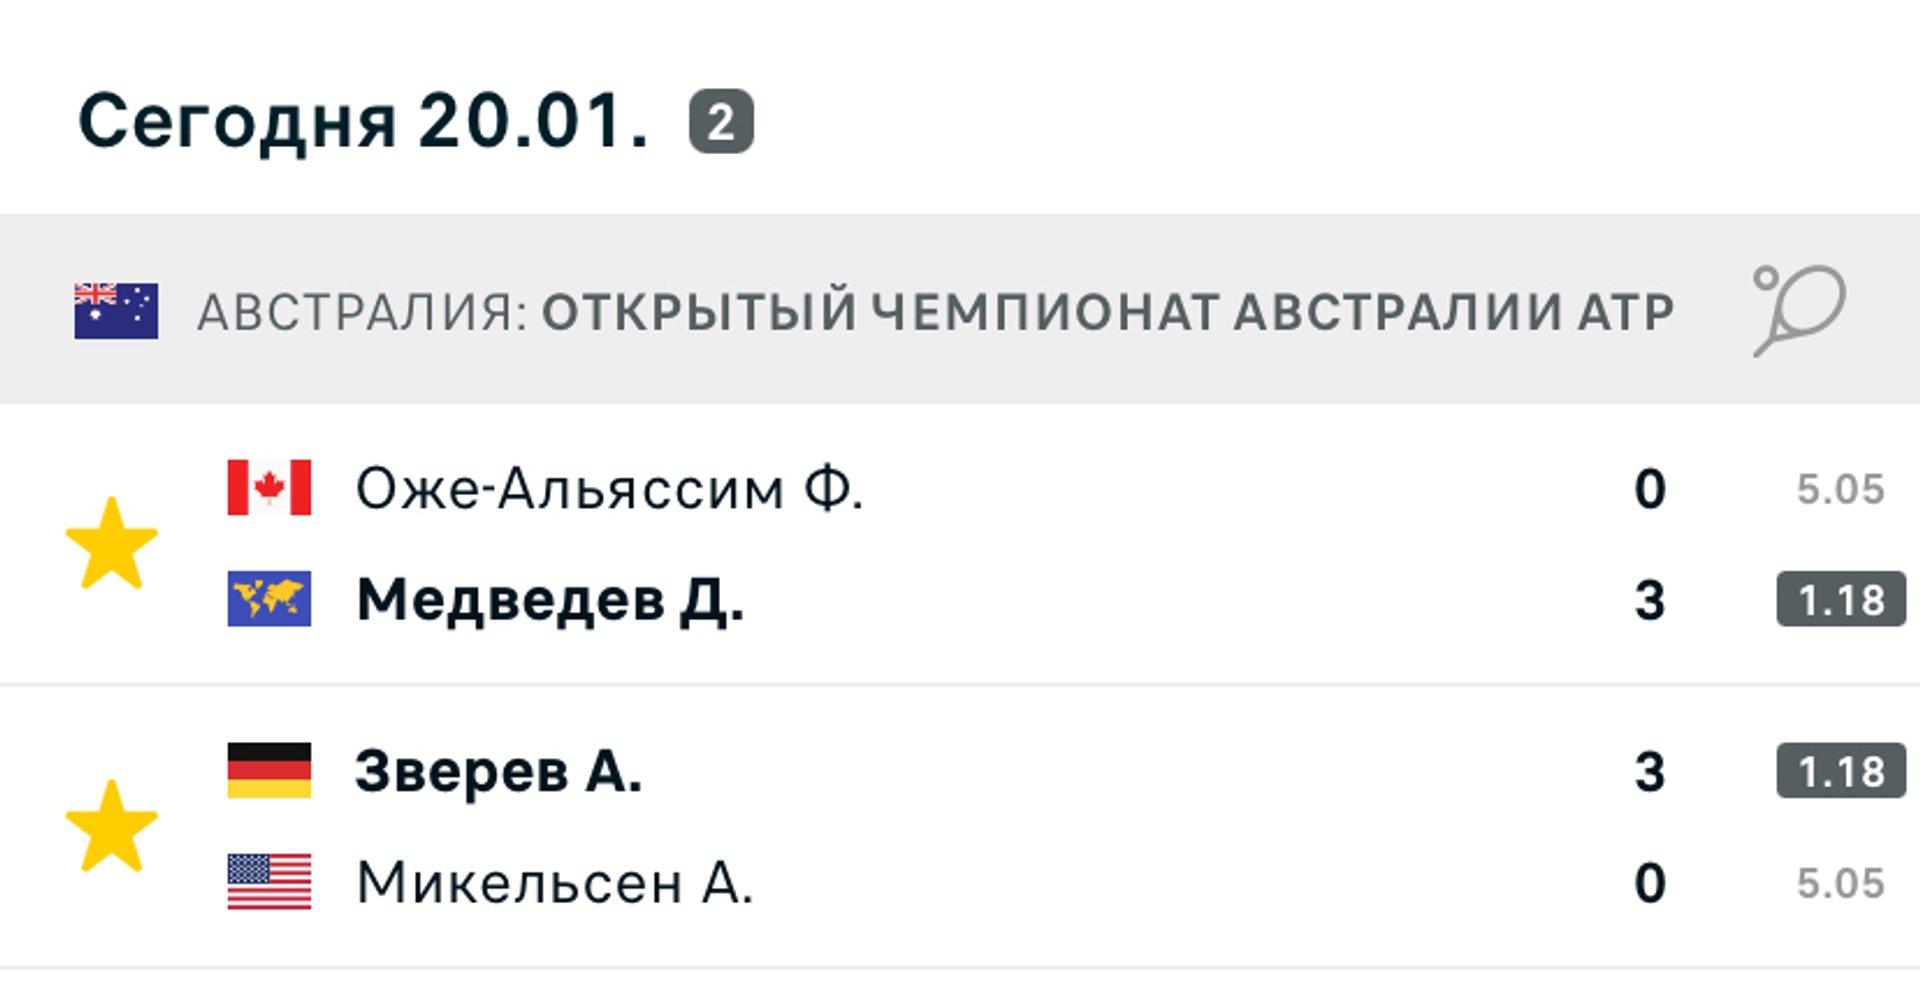Image resolution: width=1920 pixels, height=1006 pixels.
Task: Select the 1.18 odds for Медведев
Action: tap(1841, 600)
